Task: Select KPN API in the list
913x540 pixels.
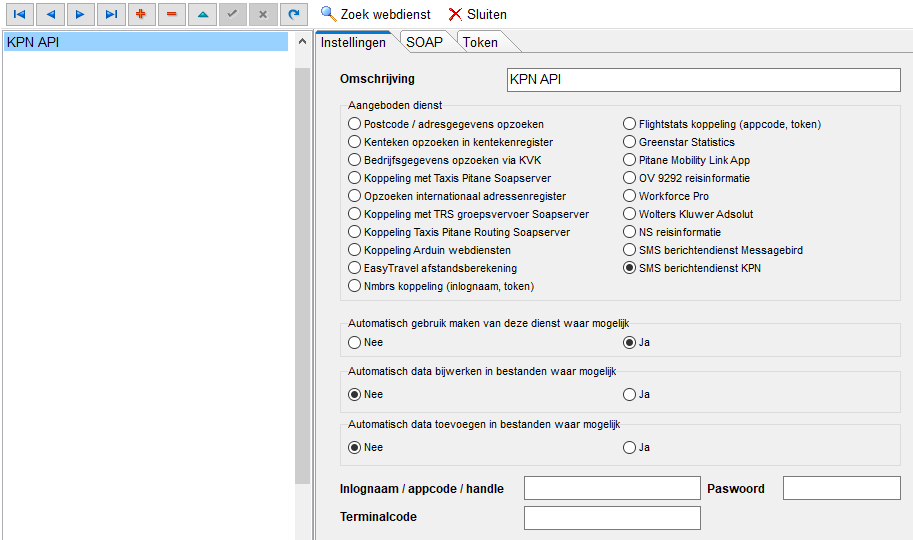Action: (x=146, y=42)
